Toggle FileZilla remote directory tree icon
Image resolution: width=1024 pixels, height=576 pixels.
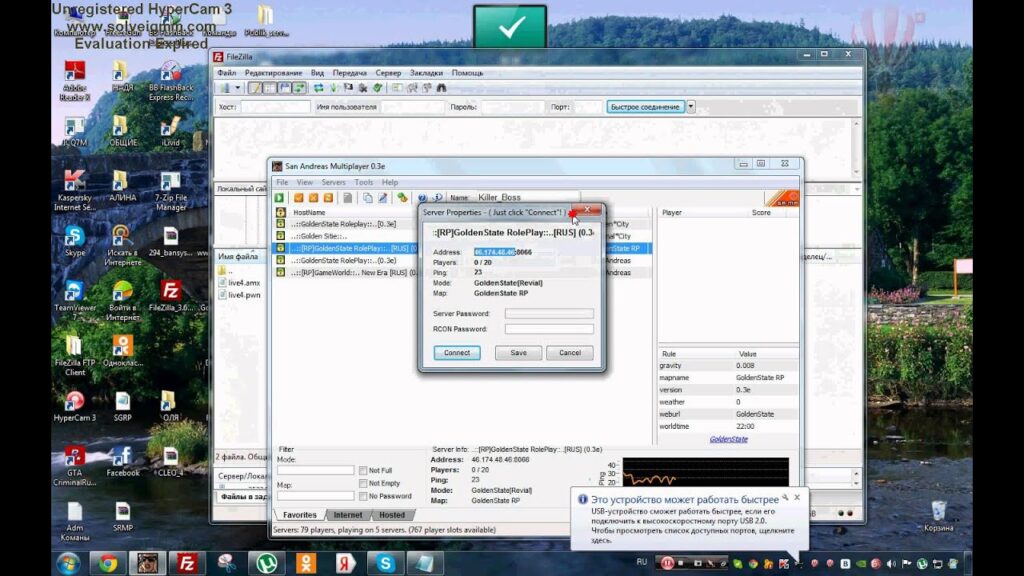[x=285, y=88]
